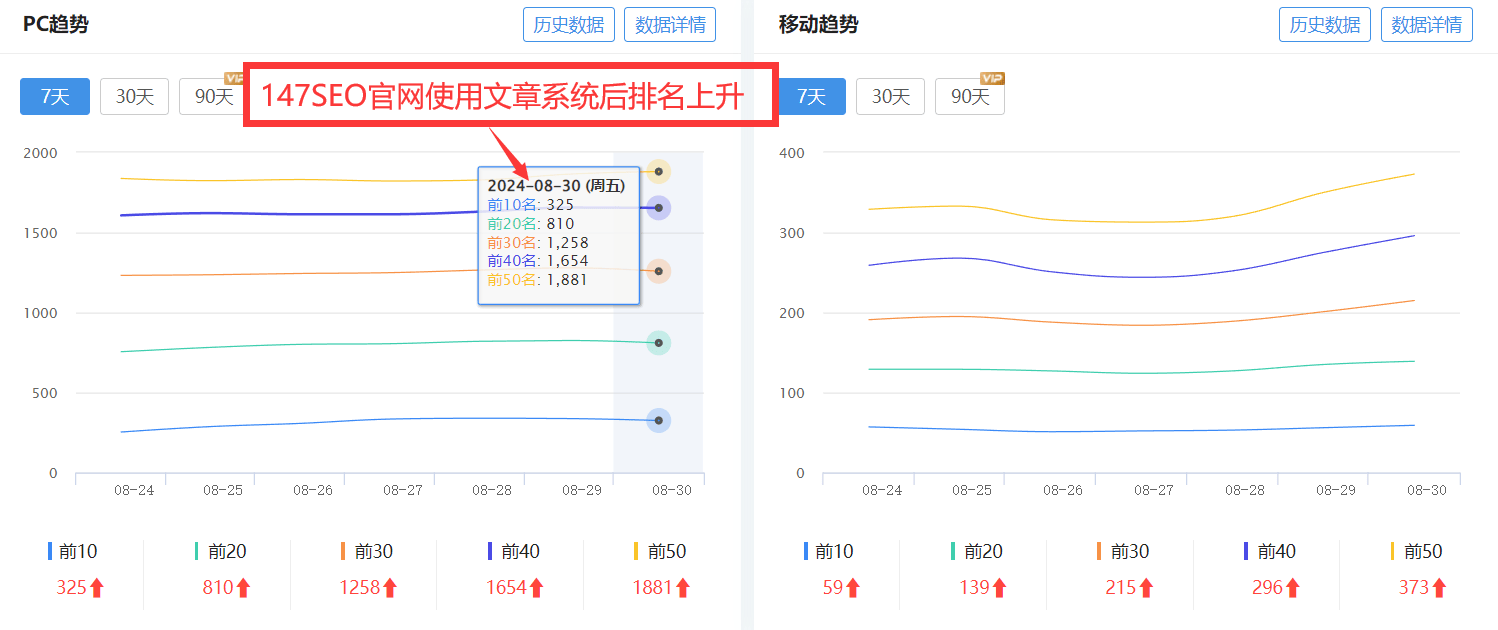Open 数据详情 in PC趋势 panel
The width and height of the screenshot is (1498, 630).
670,25
